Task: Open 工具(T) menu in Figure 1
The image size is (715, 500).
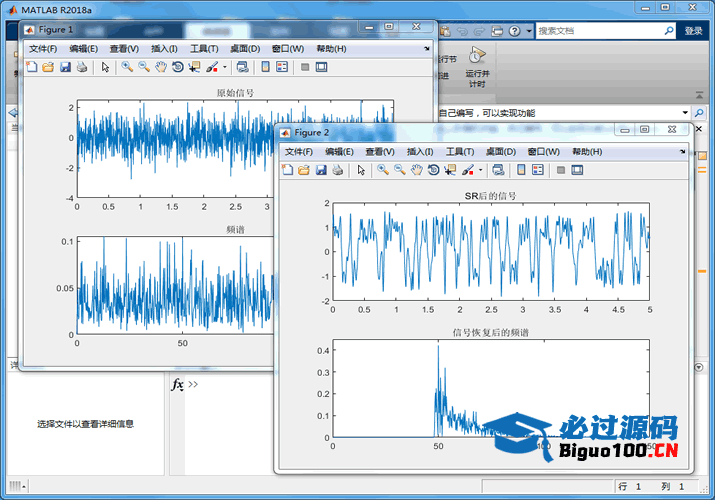Action: [204, 49]
